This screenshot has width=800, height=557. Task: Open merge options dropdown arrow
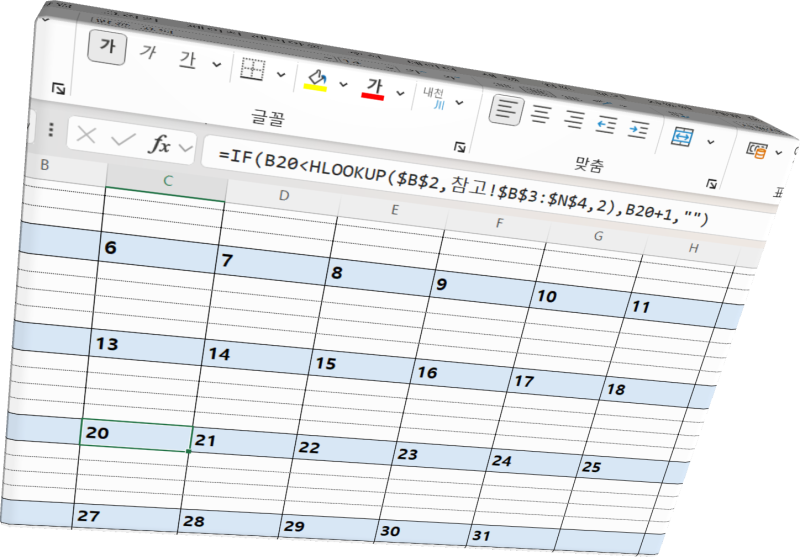click(711, 141)
